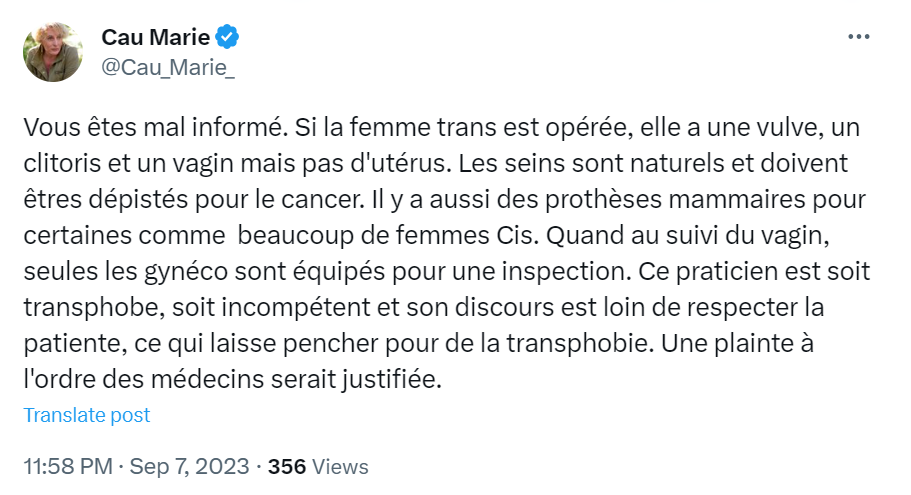This screenshot has height=495, width=911.
Task: Open the three-dot more options menu
Action: [858, 37]
